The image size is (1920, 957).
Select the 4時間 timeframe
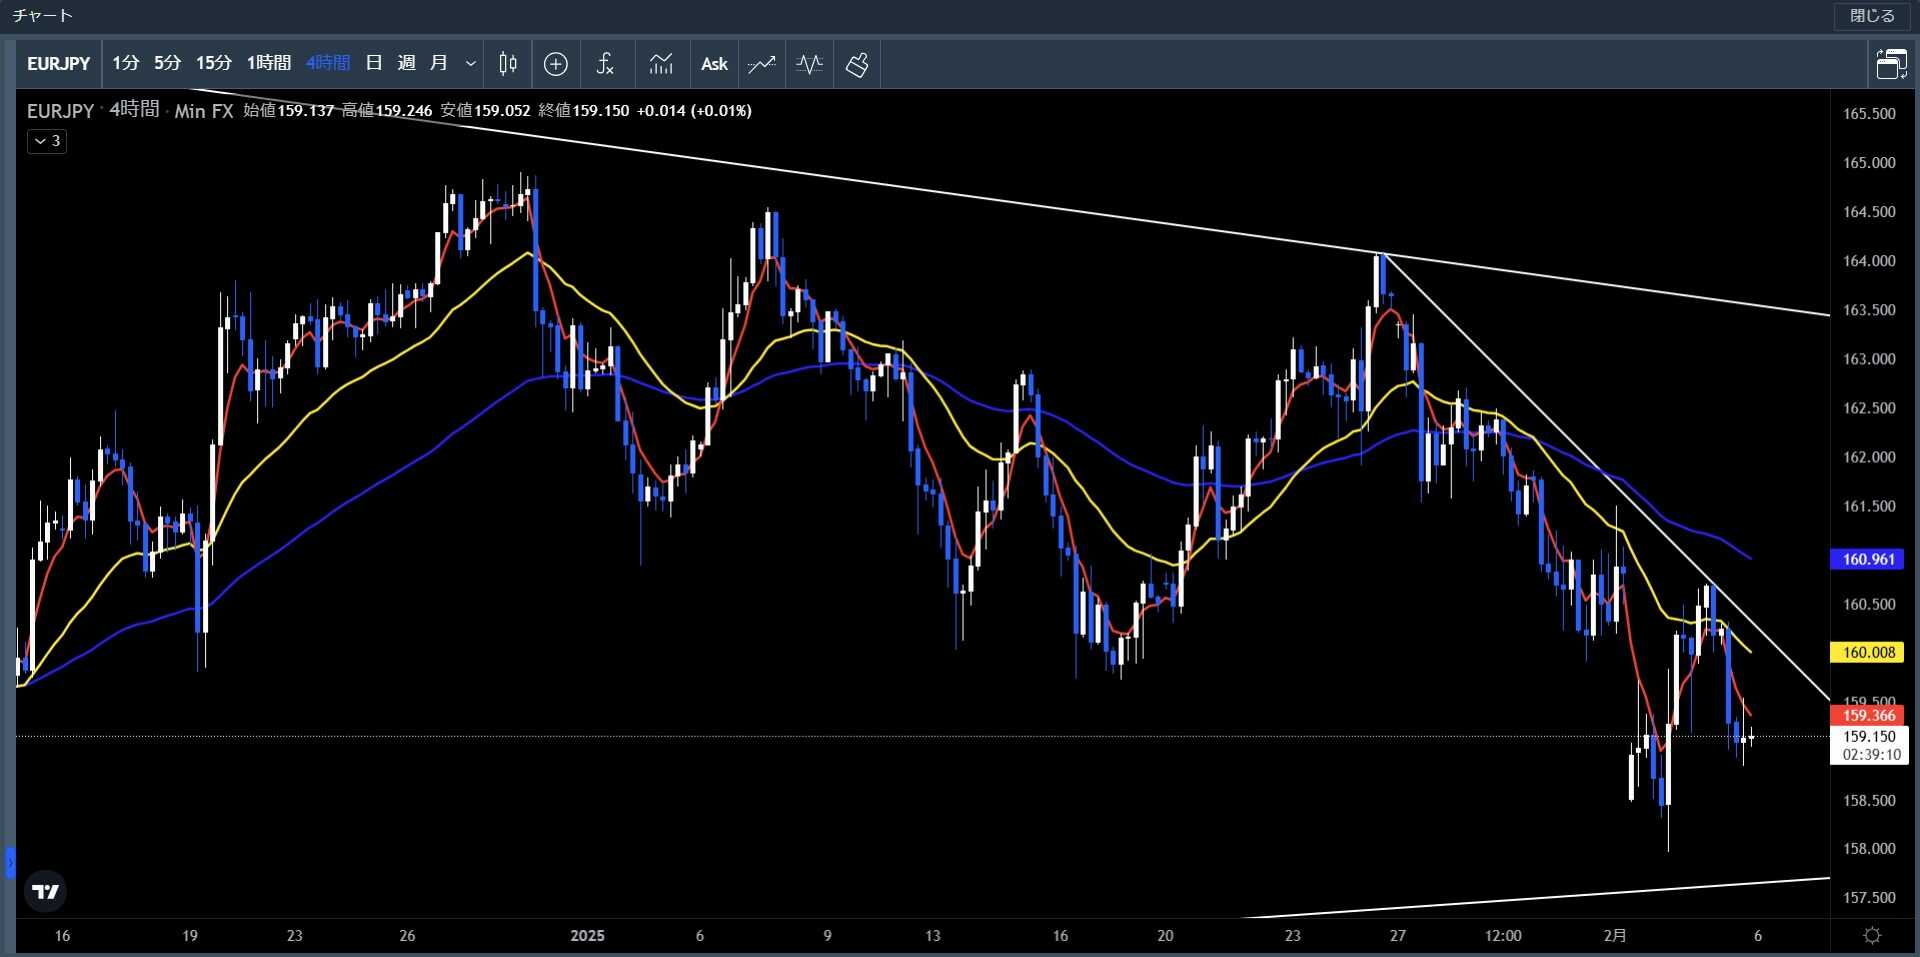pyautogui.click(x=327, y=63)
